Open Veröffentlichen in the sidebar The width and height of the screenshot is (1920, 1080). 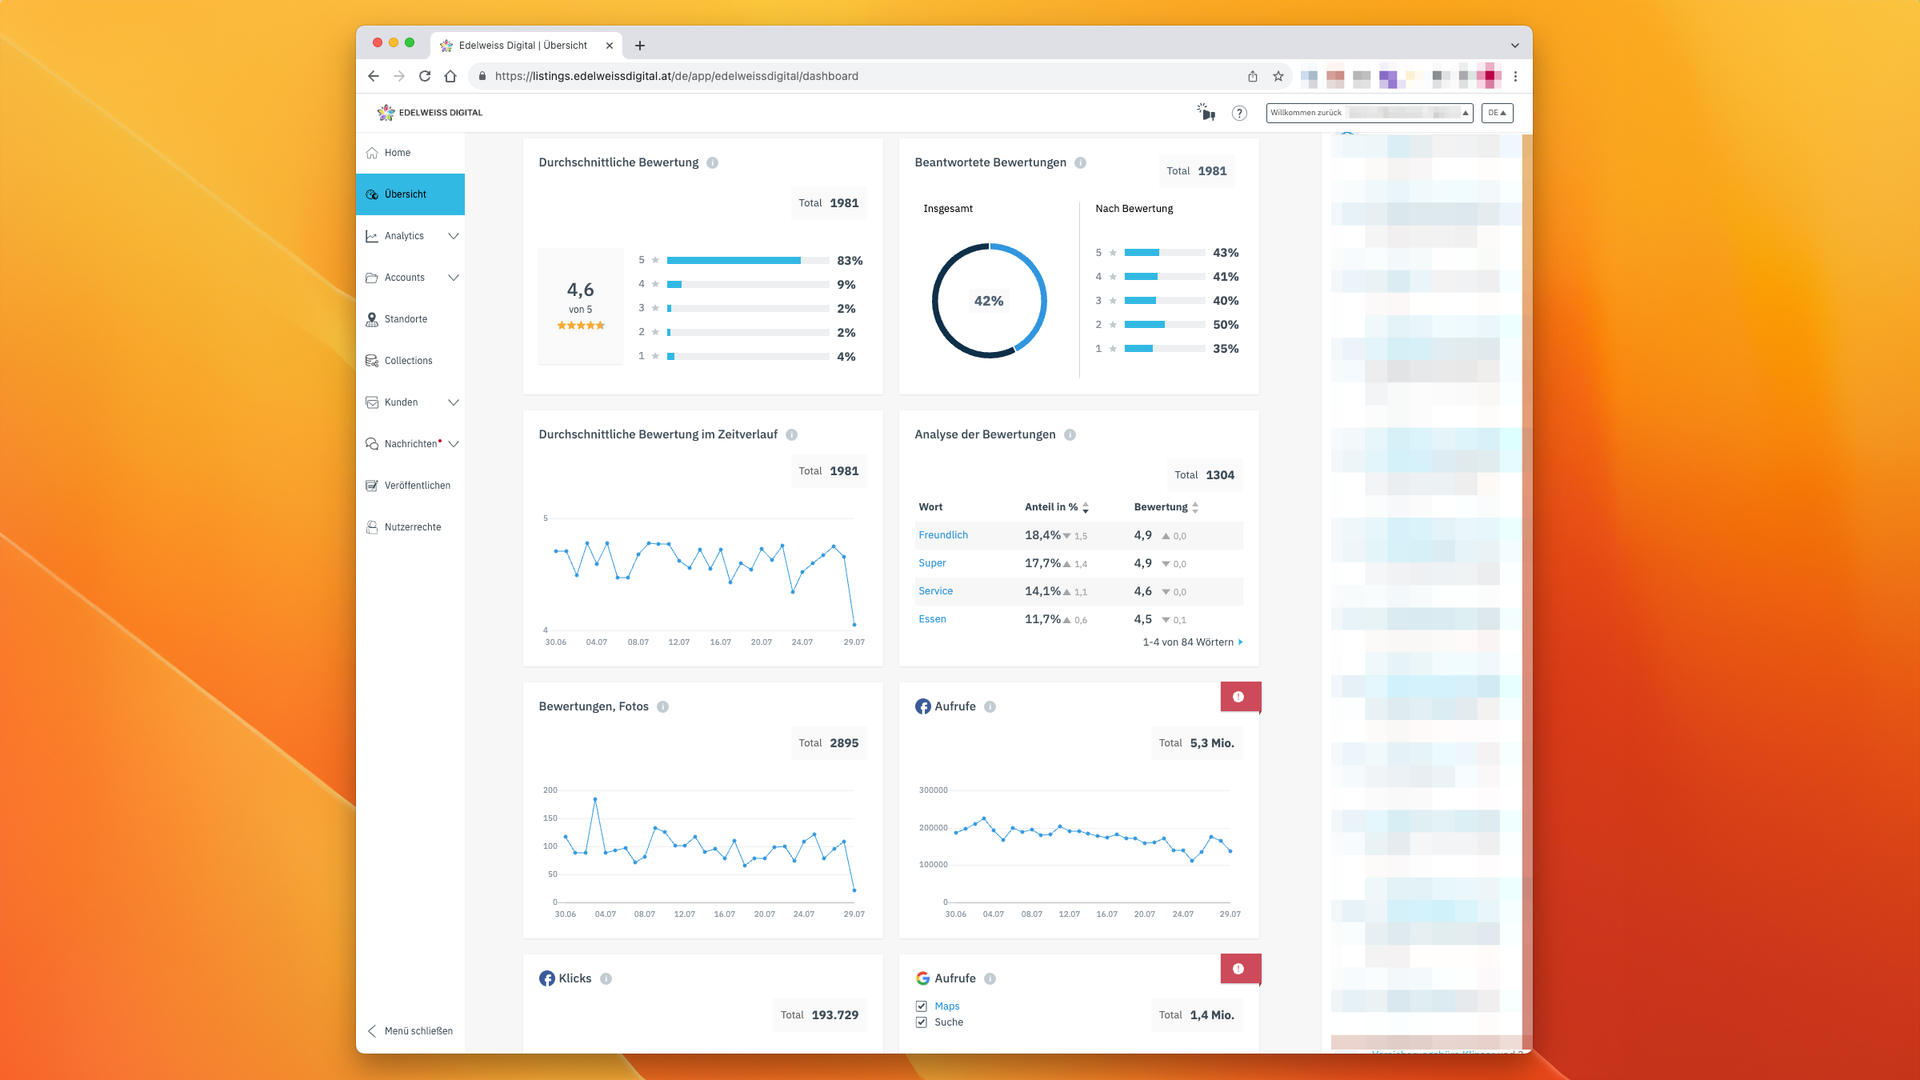[410, 486]
